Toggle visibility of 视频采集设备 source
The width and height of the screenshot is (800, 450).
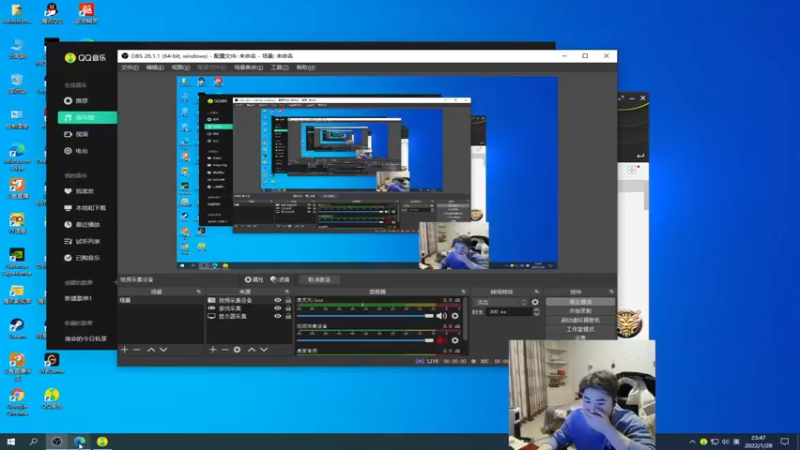click(278, 301)
